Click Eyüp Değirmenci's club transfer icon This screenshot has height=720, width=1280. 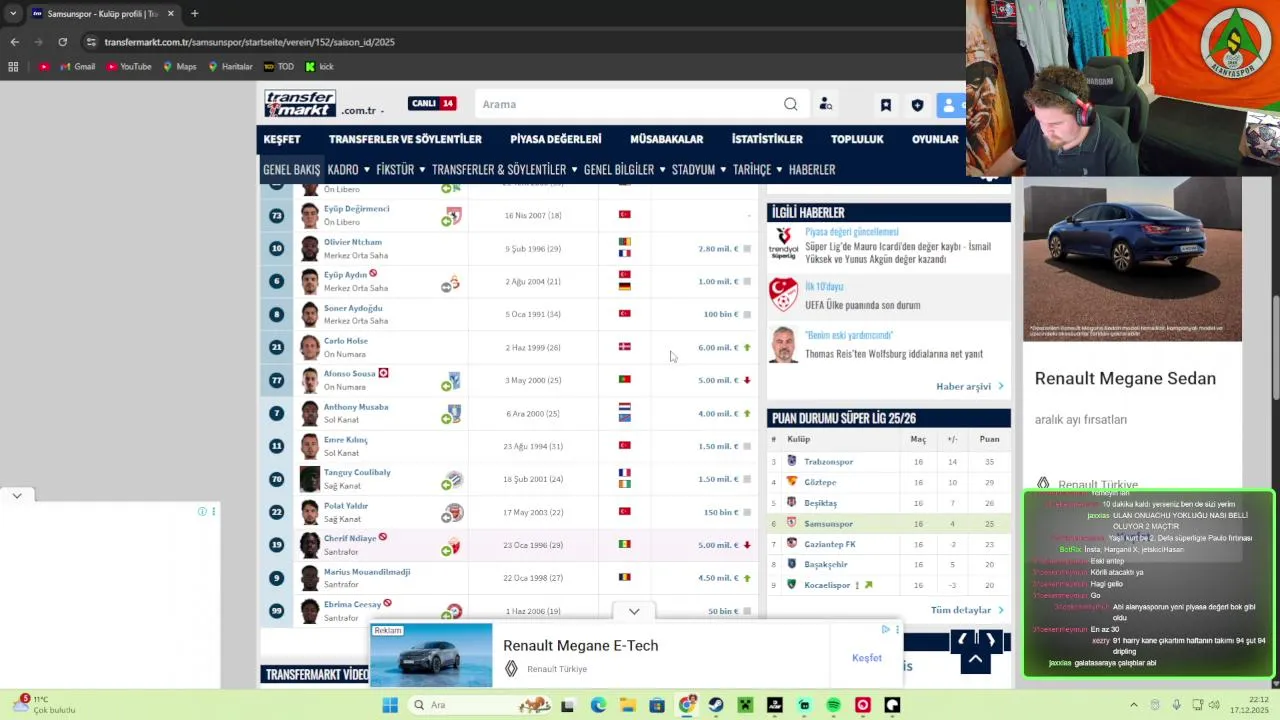[x=454, y=215]
